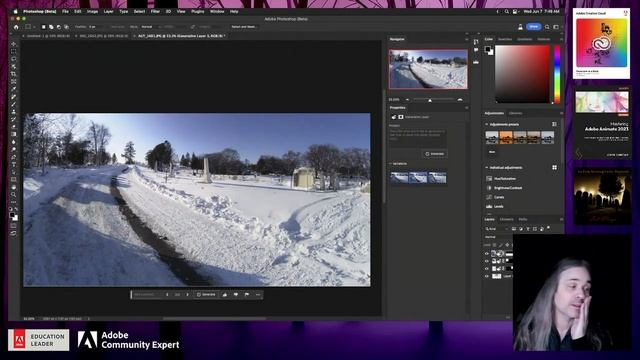Click zoom in icon in Navigator panel
The height and width of the screenshot is (360, 640).
(x=460, y=100)
